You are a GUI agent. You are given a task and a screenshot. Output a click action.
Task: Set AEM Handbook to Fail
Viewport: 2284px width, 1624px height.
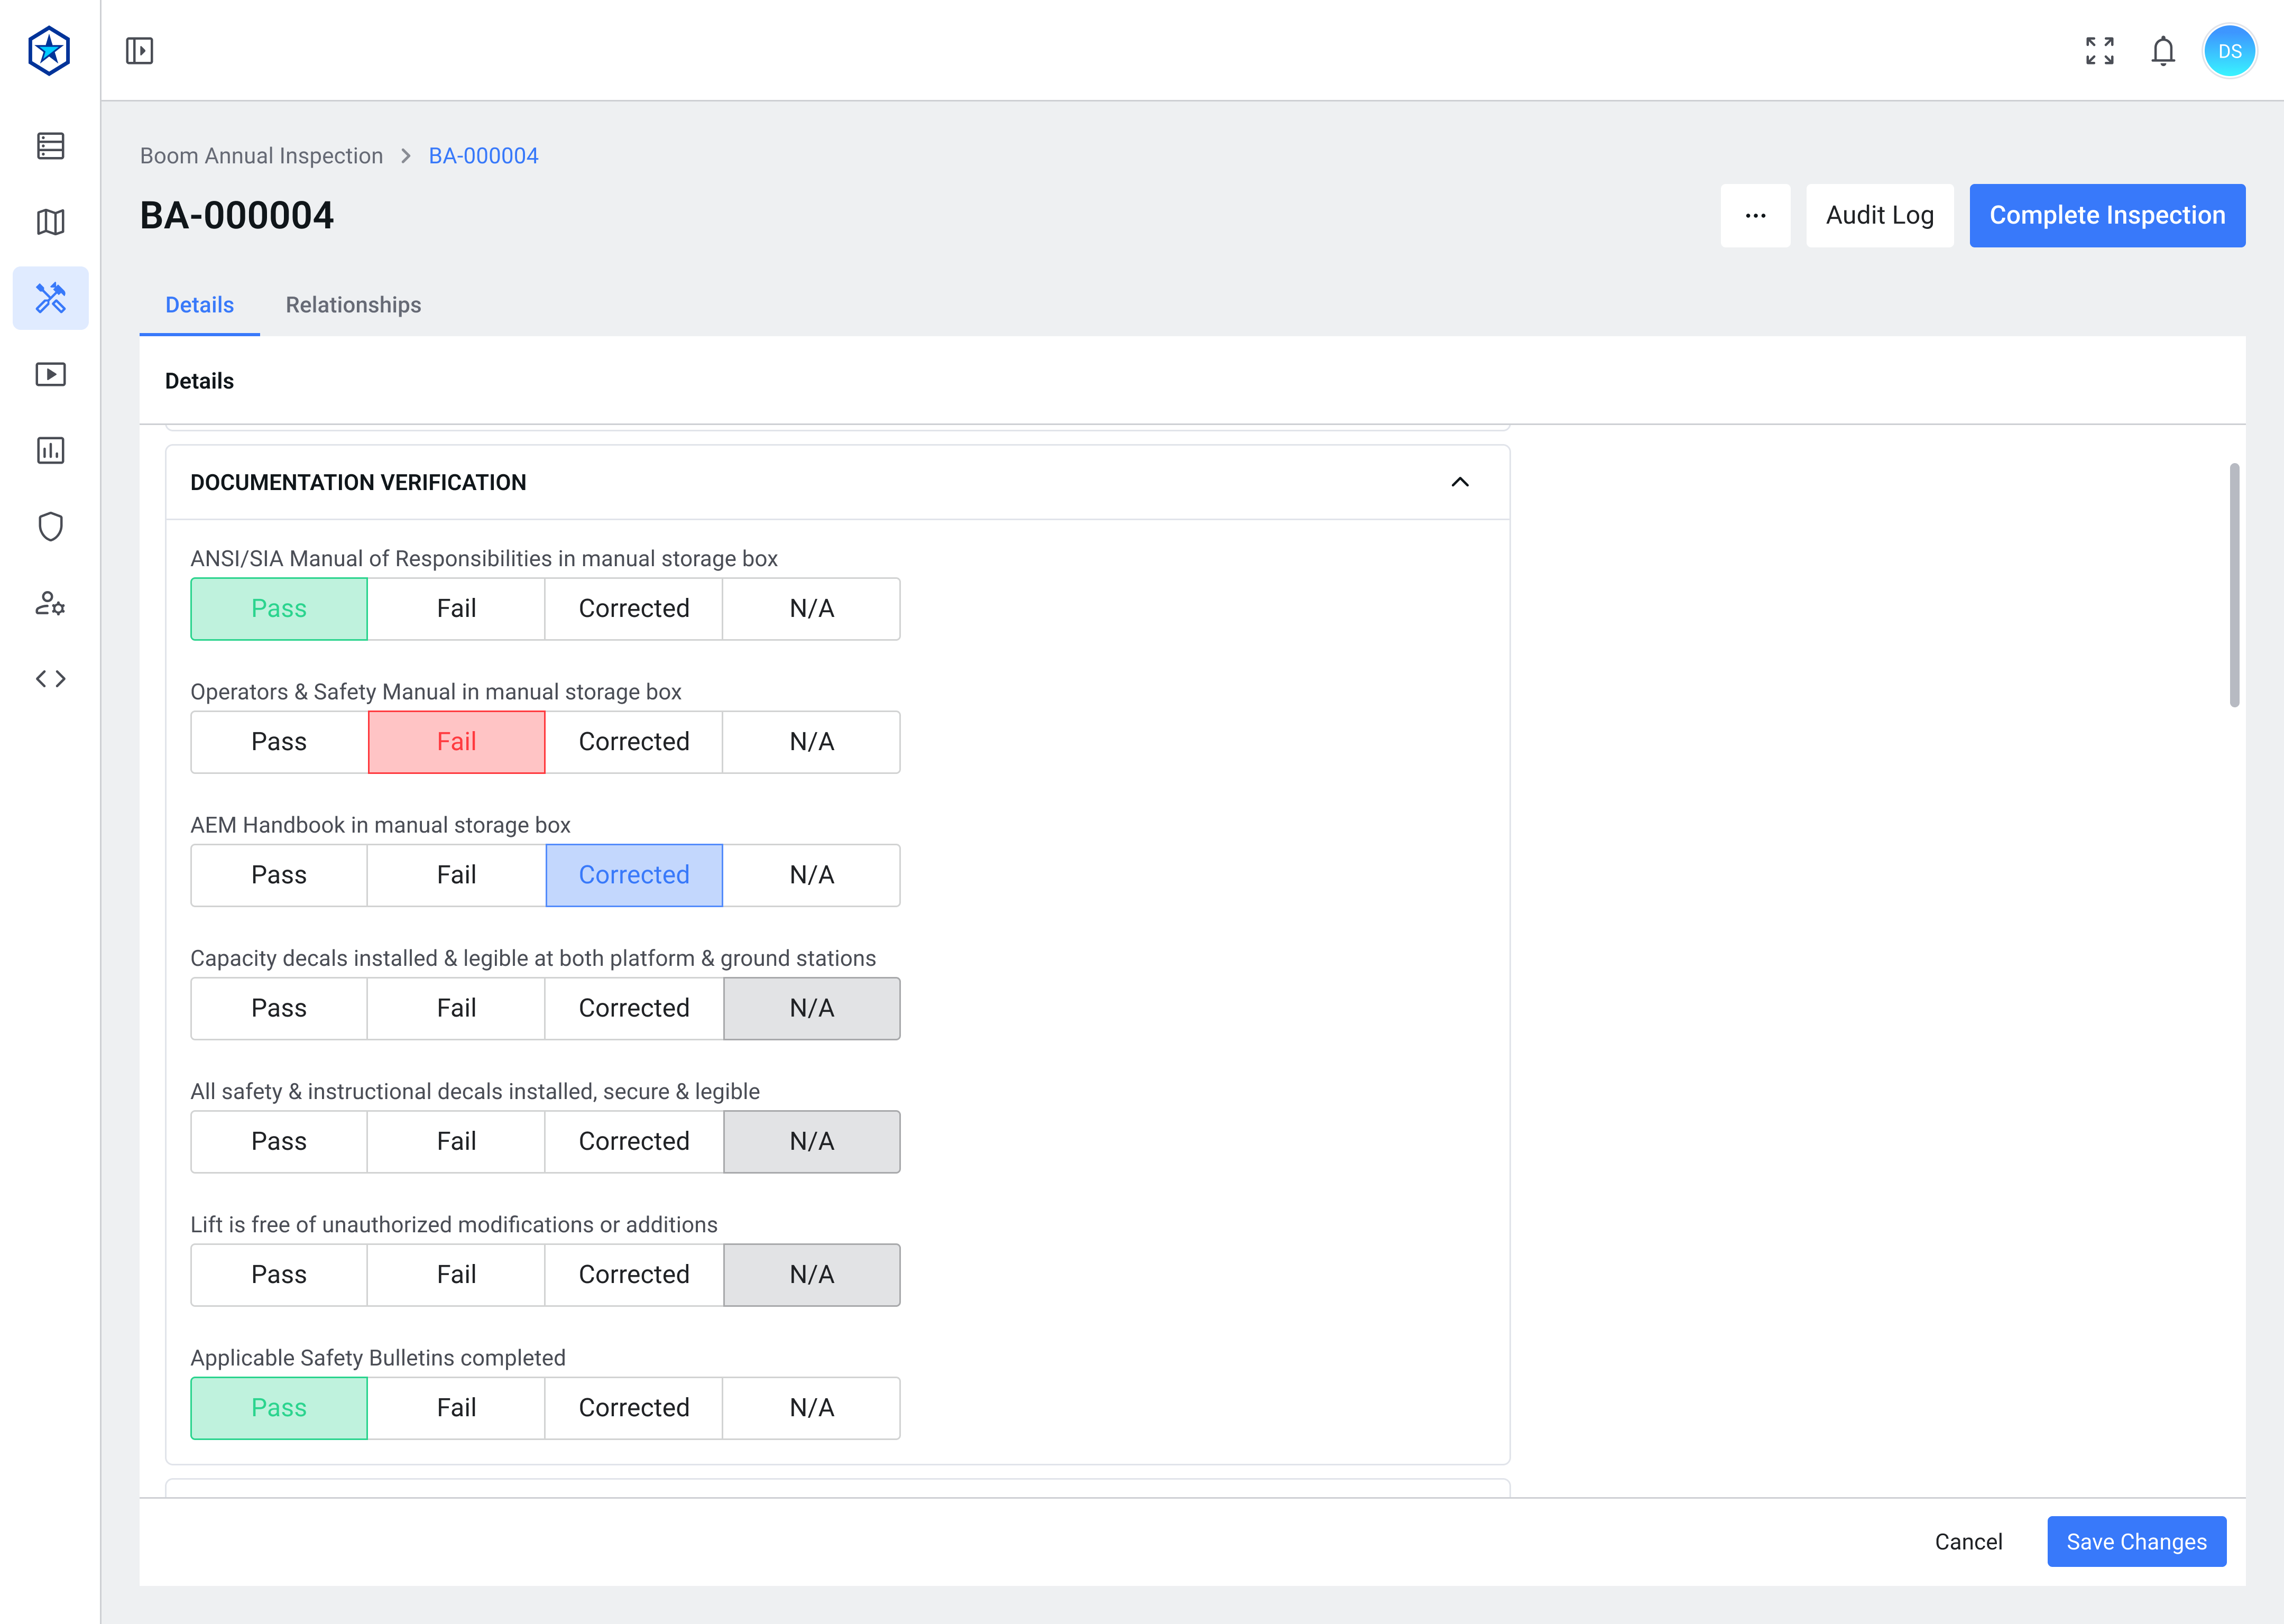(x=456, y=875)
